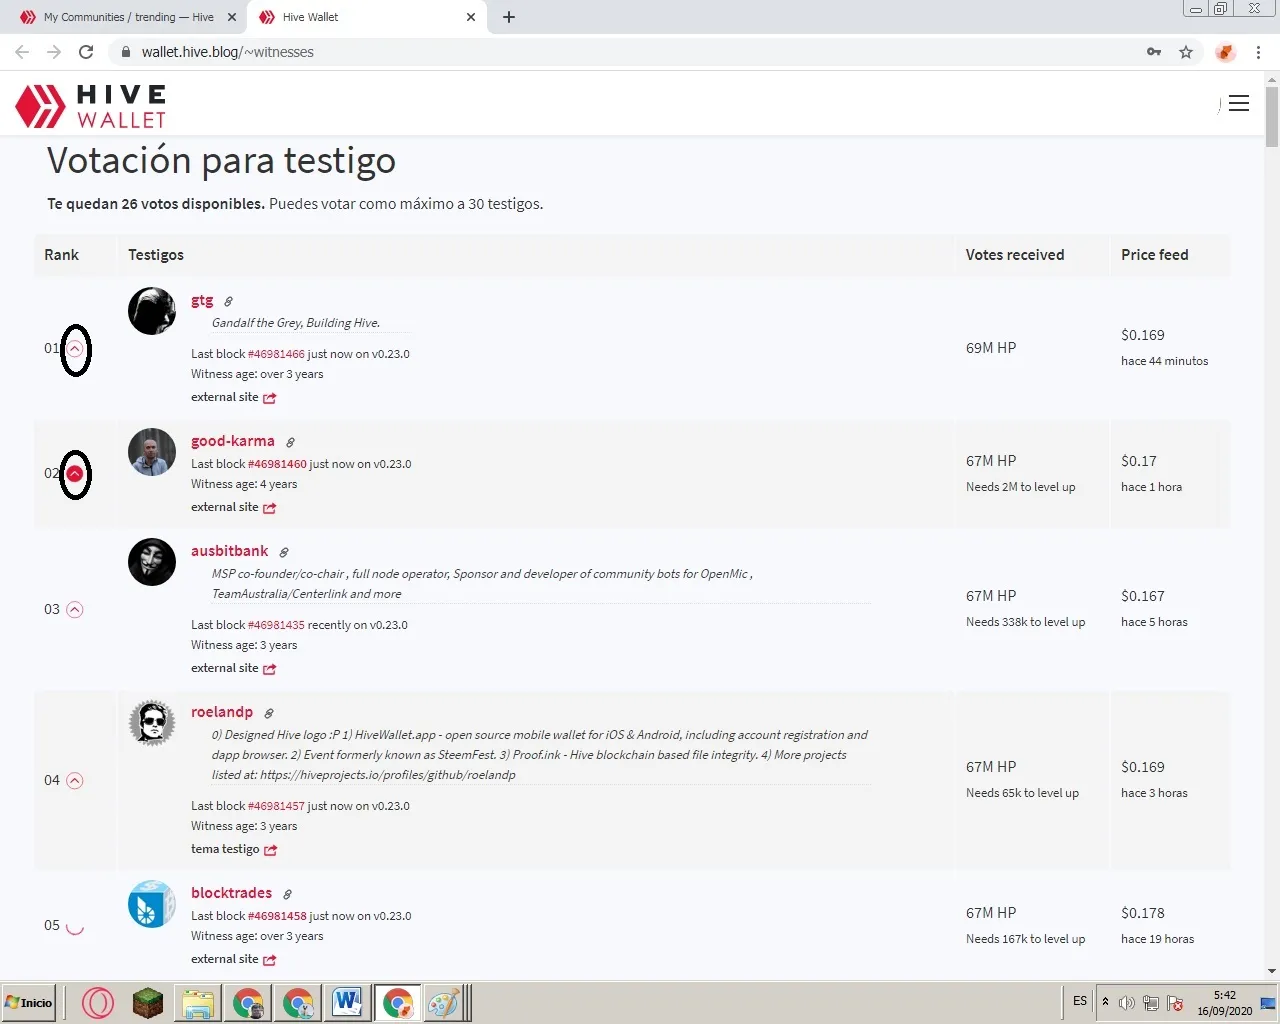Open the ausbitbank witness profile link
Screen dimensions: 1280x1024
(230, 551)
